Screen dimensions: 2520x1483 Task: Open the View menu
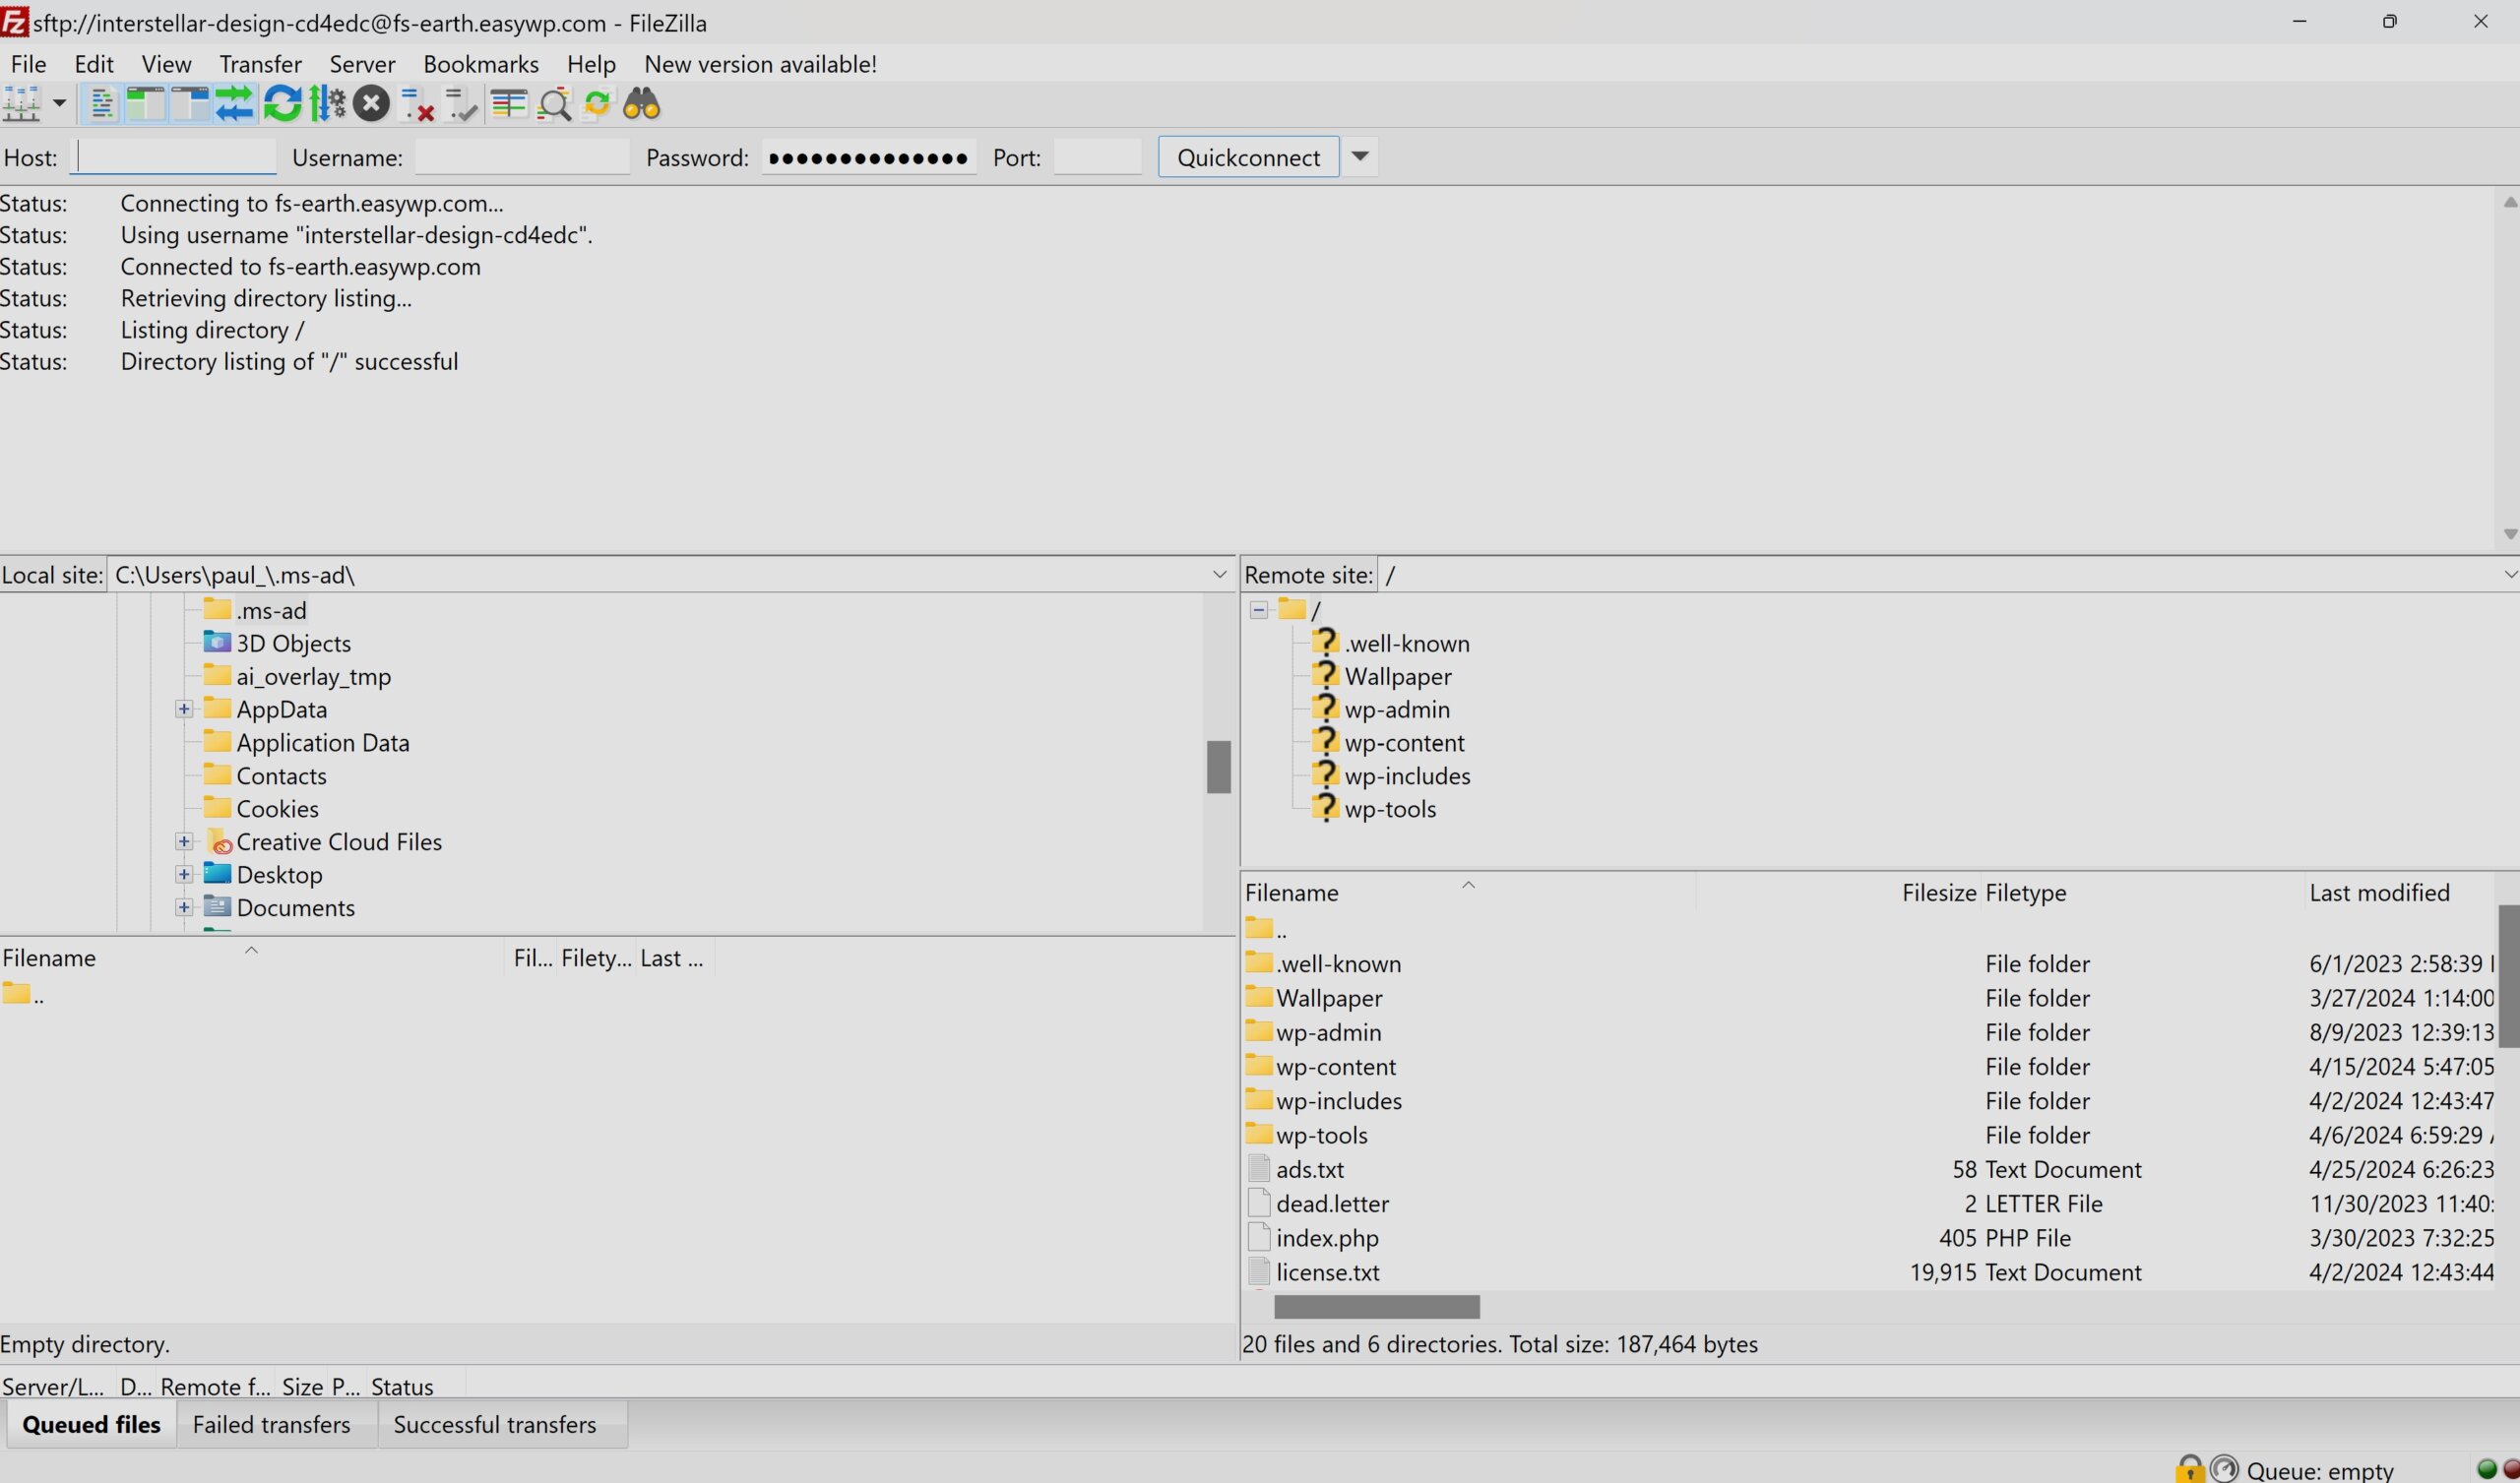tap(166, 64)
